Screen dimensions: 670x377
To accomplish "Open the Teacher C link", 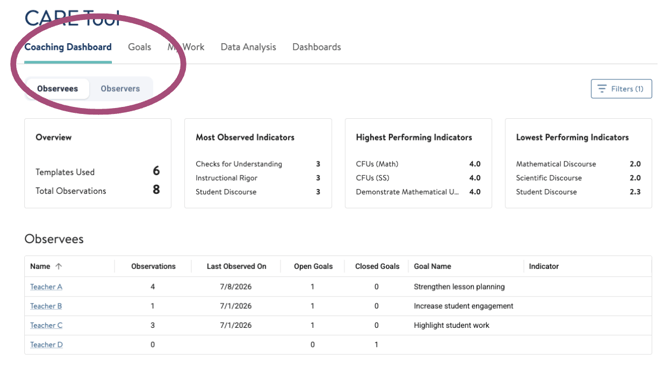I will tap(46, 325).
